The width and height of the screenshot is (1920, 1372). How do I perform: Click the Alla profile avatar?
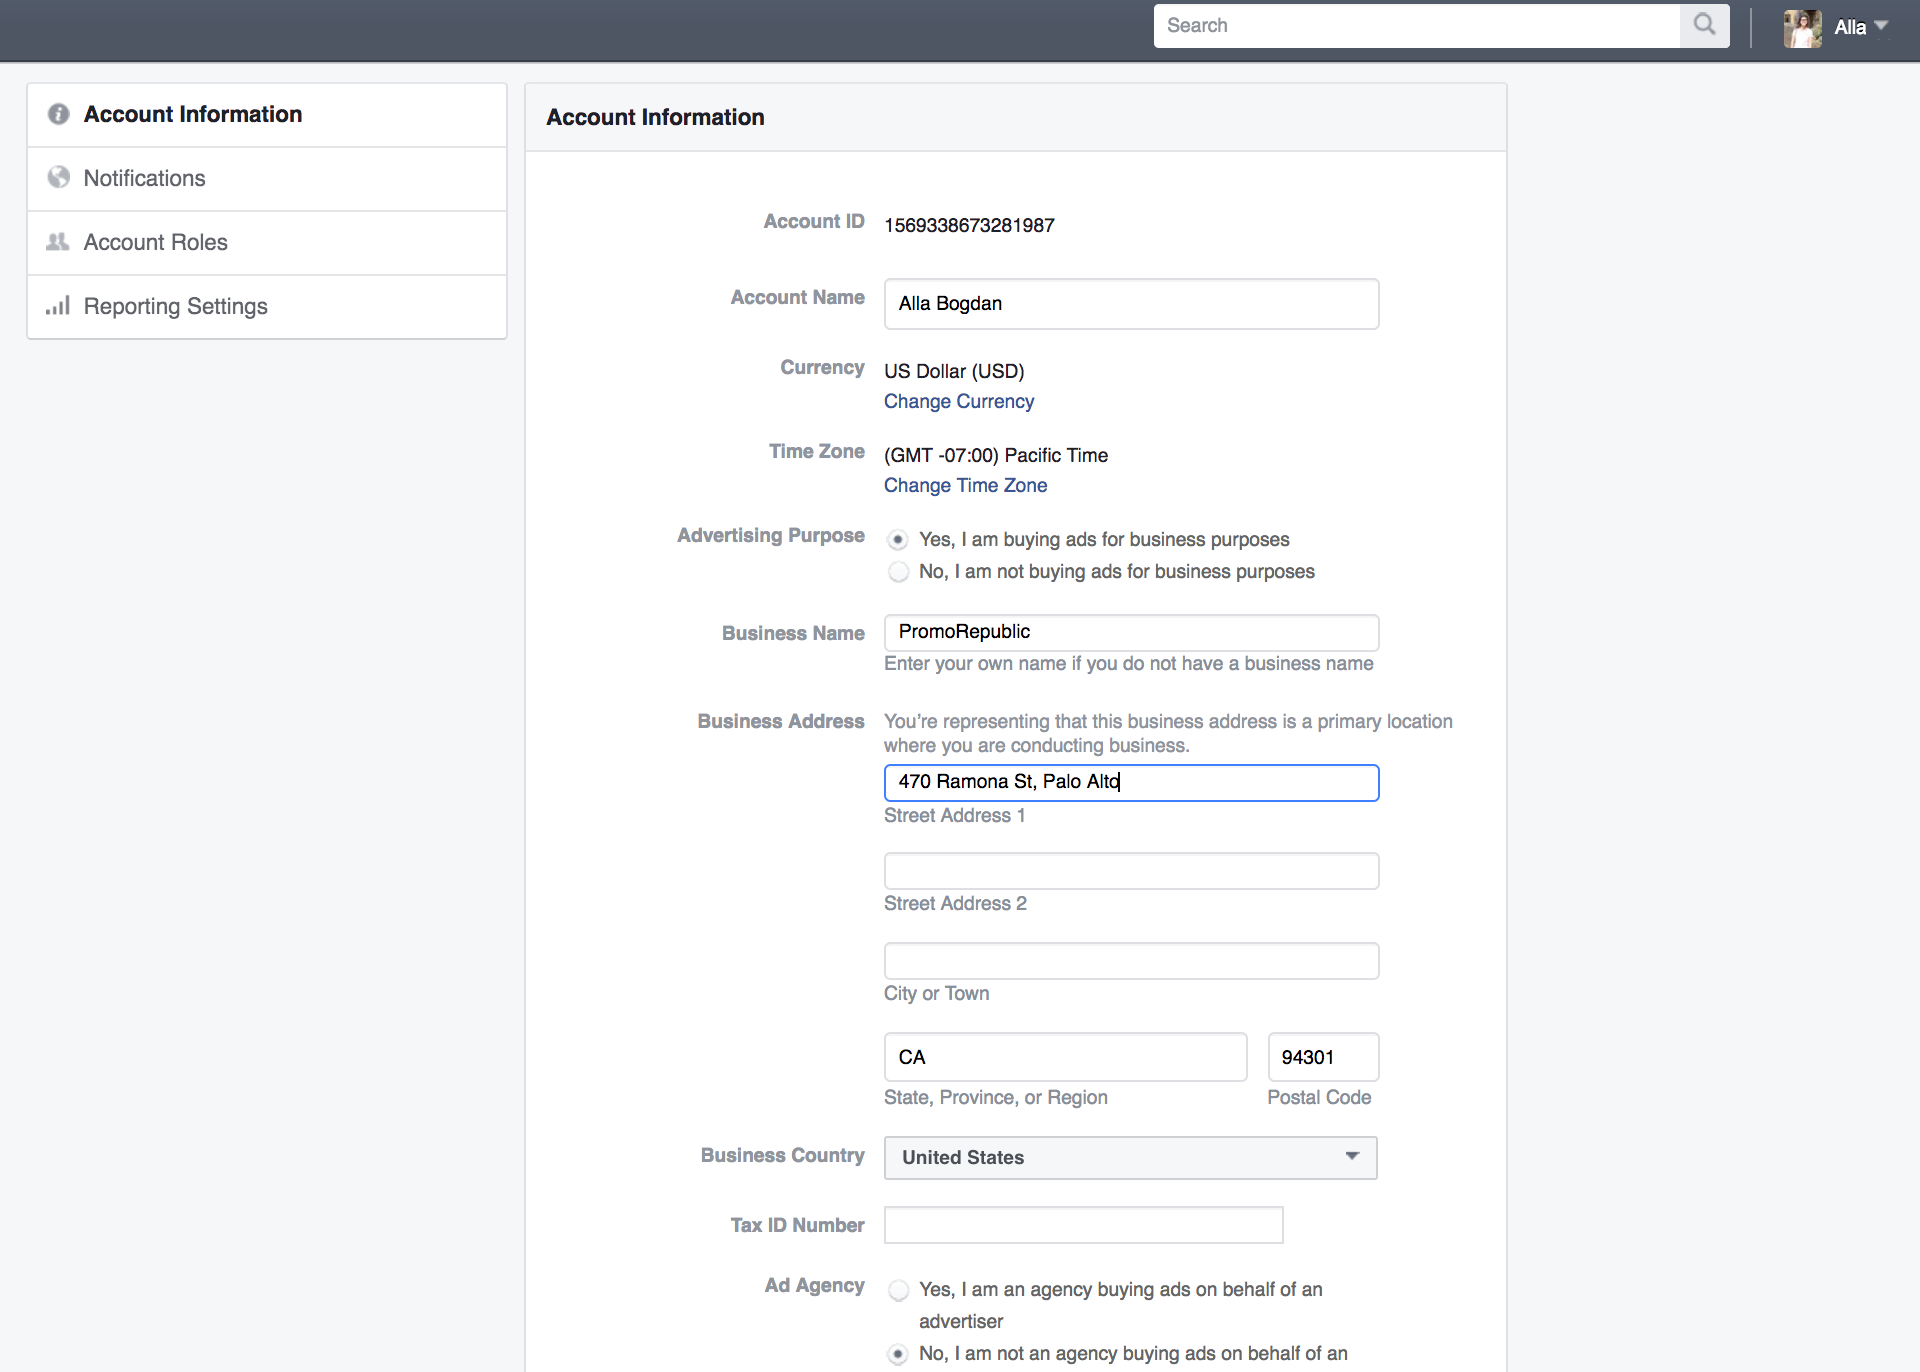(x=1802, y=28)
